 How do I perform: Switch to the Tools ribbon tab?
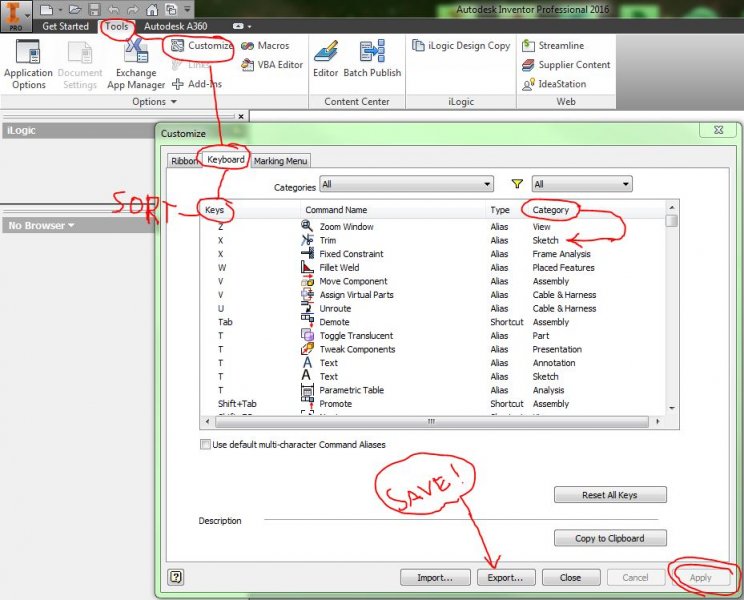(x=117, y=27)
